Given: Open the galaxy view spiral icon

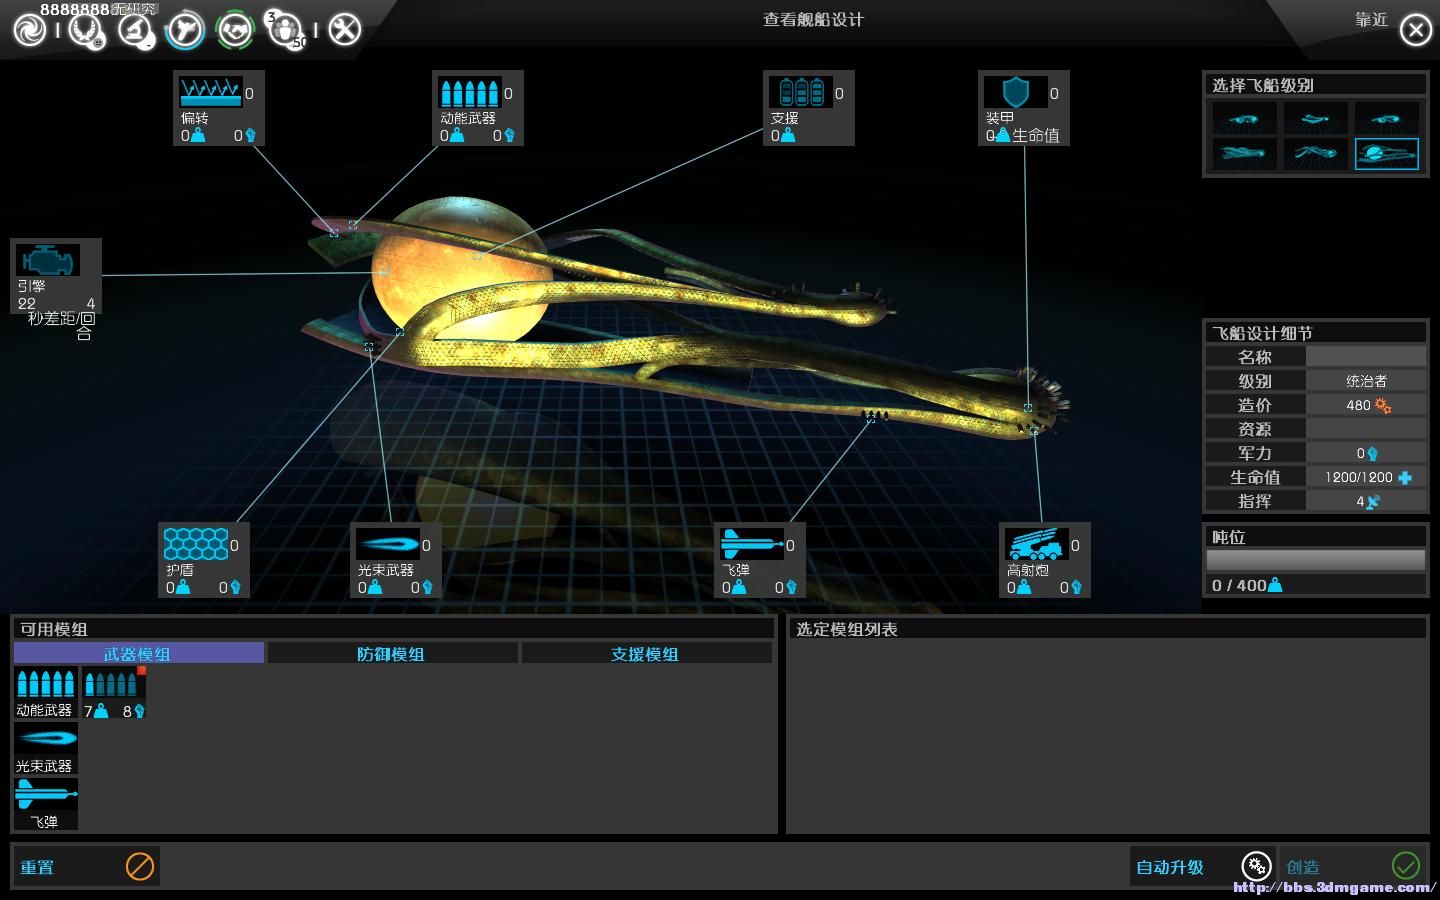Looking at the screenshot, I should (x=30, y=30).
